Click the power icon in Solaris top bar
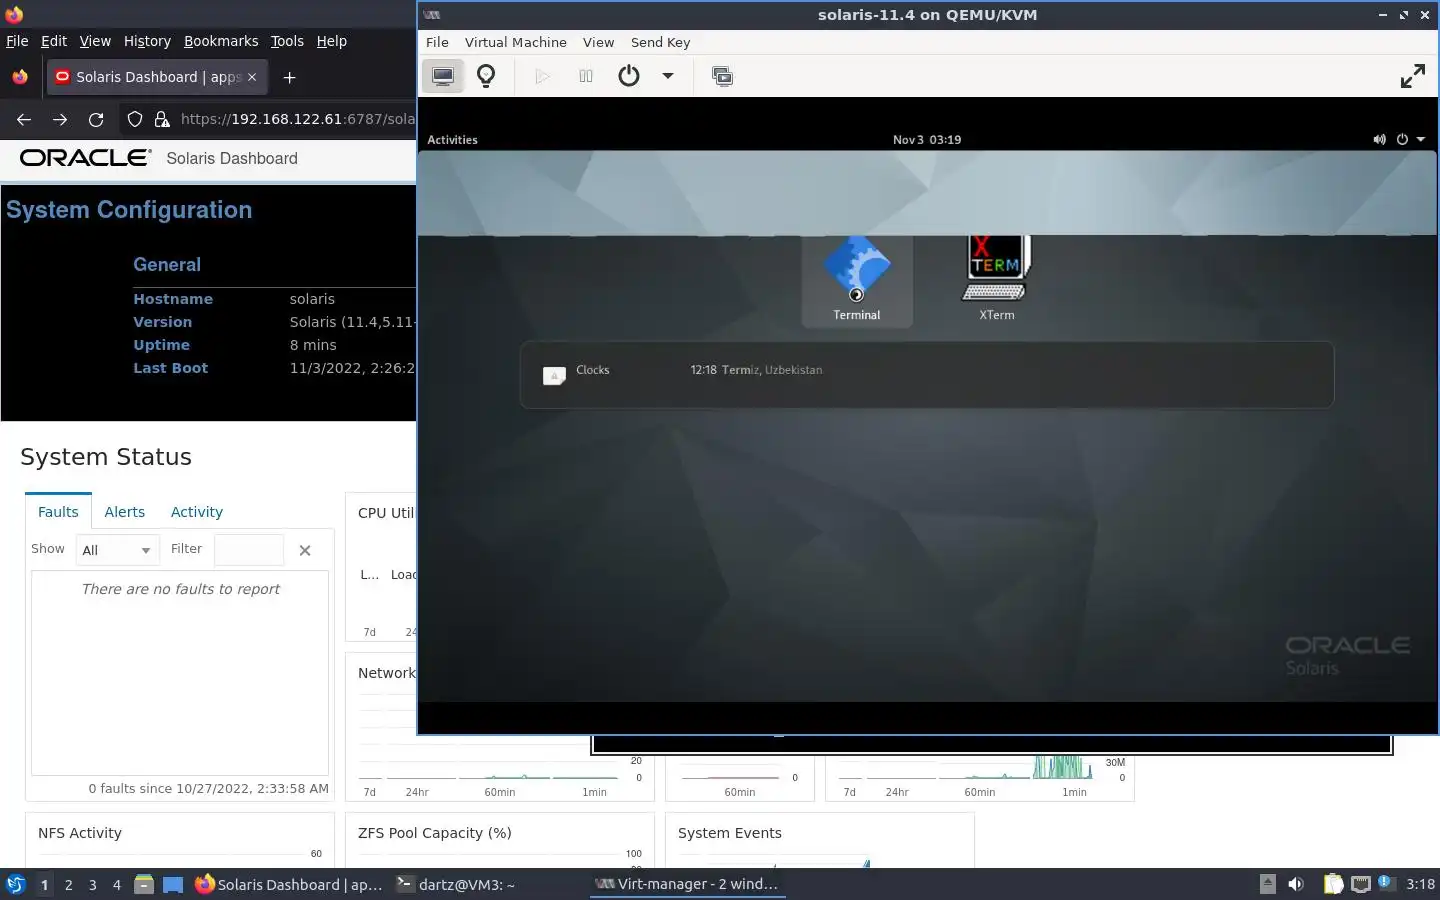 click(x=1402, y=140)
